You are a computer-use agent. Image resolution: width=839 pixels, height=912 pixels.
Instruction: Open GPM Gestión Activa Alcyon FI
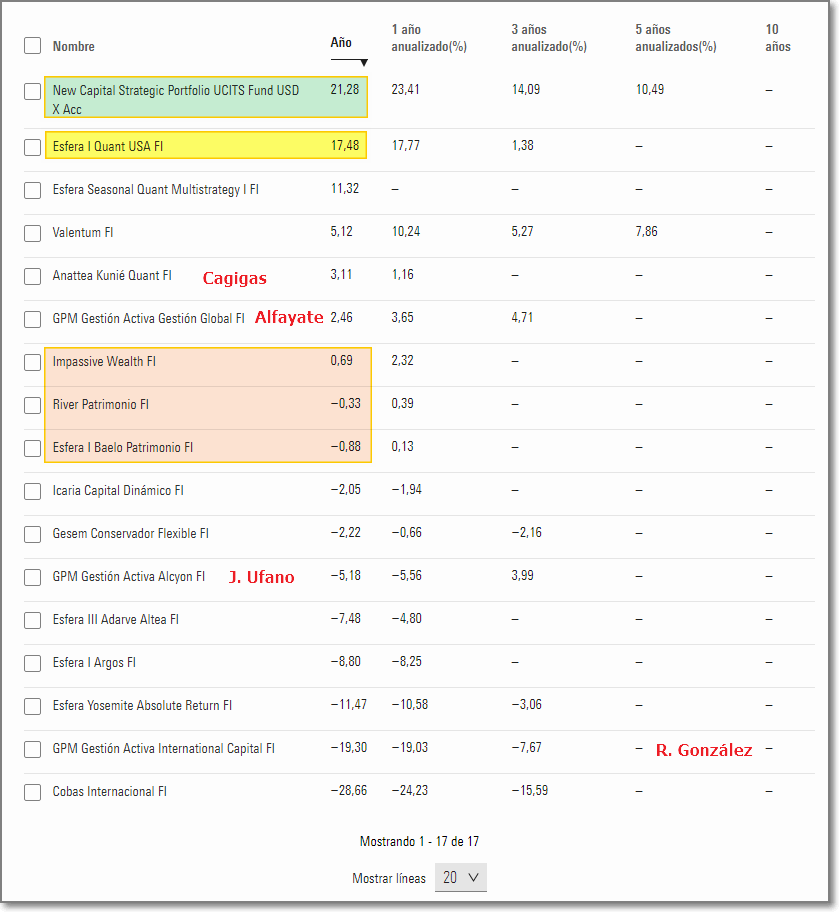tap(129, 577)
